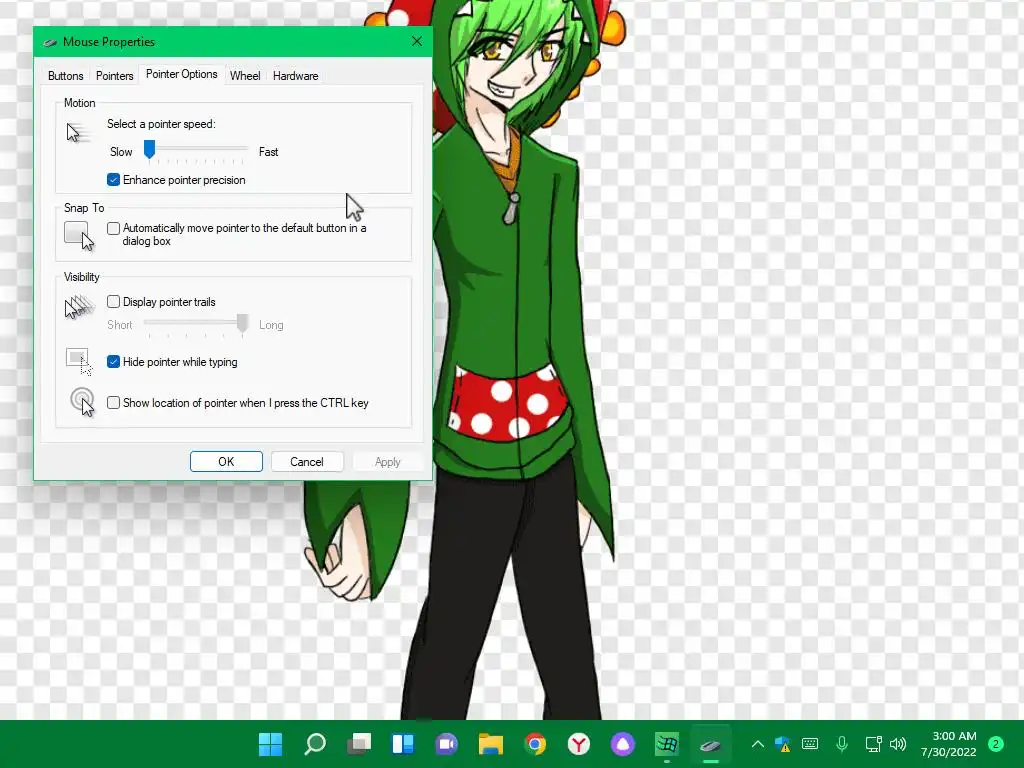The width and height of the screenshot is (1024, 768).
Task: Click the 'Slow' label by speed slider
Action: (121, 152)
